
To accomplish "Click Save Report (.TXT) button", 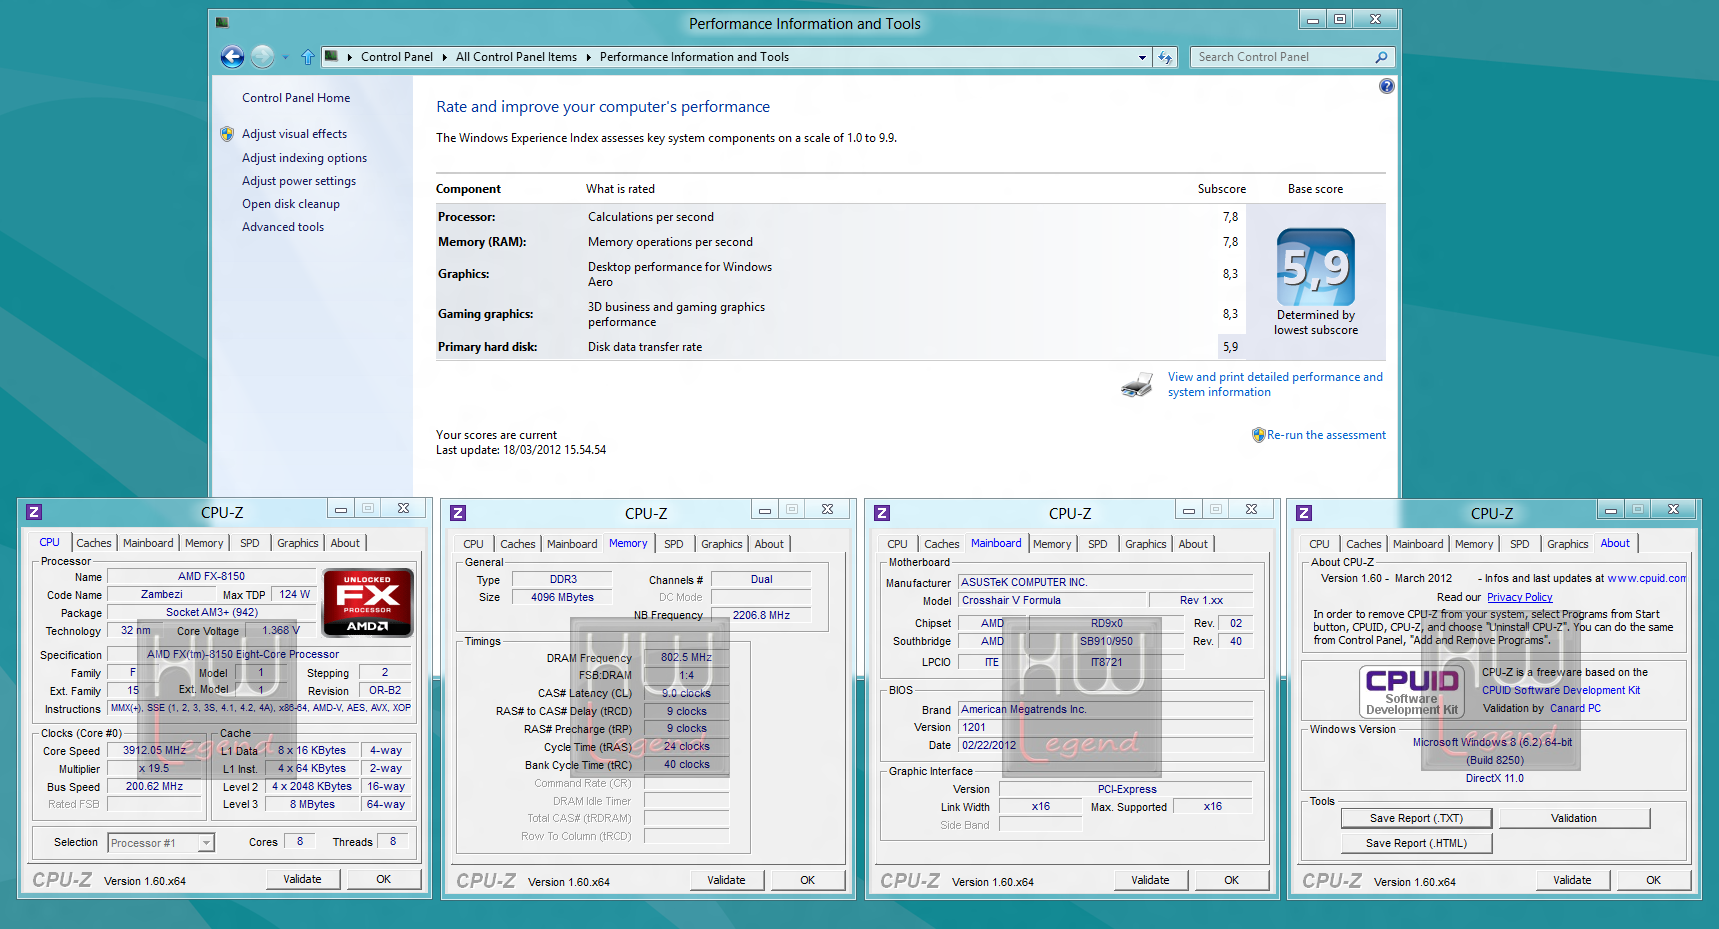I will [x=1416, y=818].
